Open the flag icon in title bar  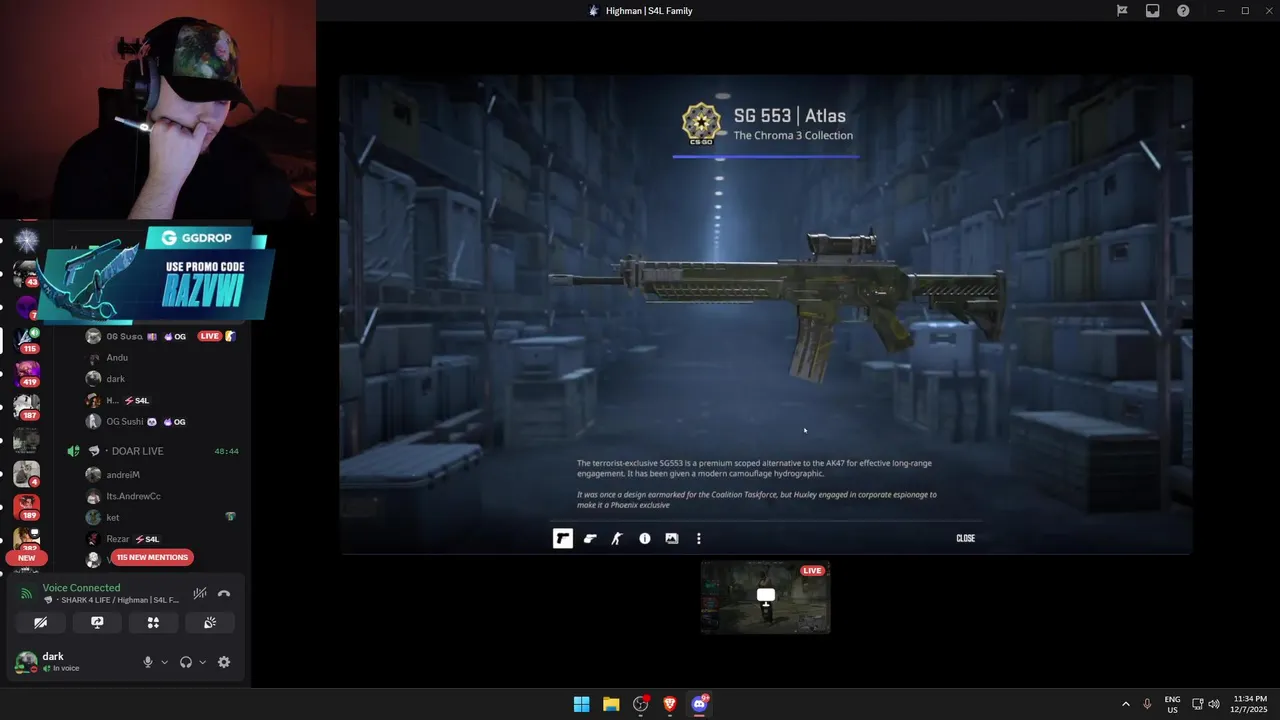(1122, 11)
